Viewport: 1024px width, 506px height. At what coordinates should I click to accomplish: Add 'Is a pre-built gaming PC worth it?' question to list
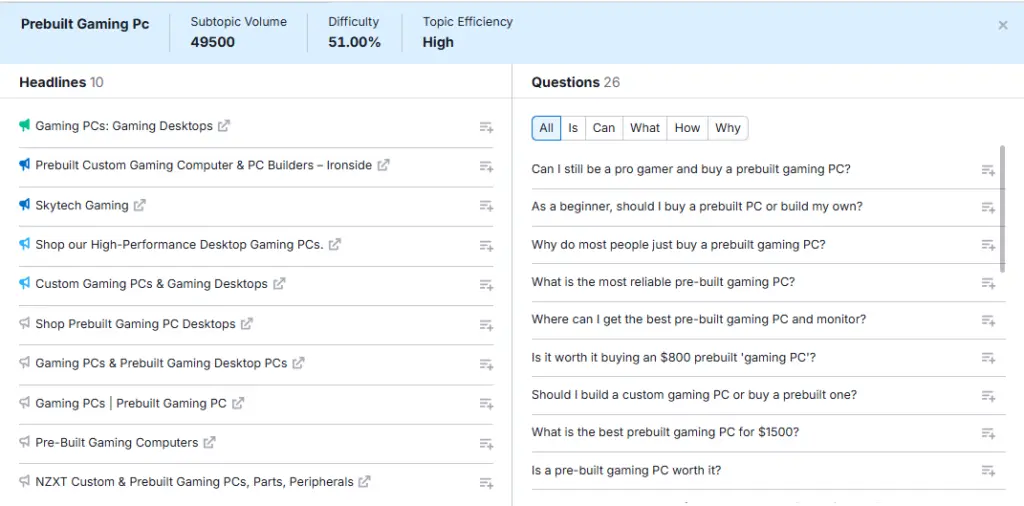(988, 471)
